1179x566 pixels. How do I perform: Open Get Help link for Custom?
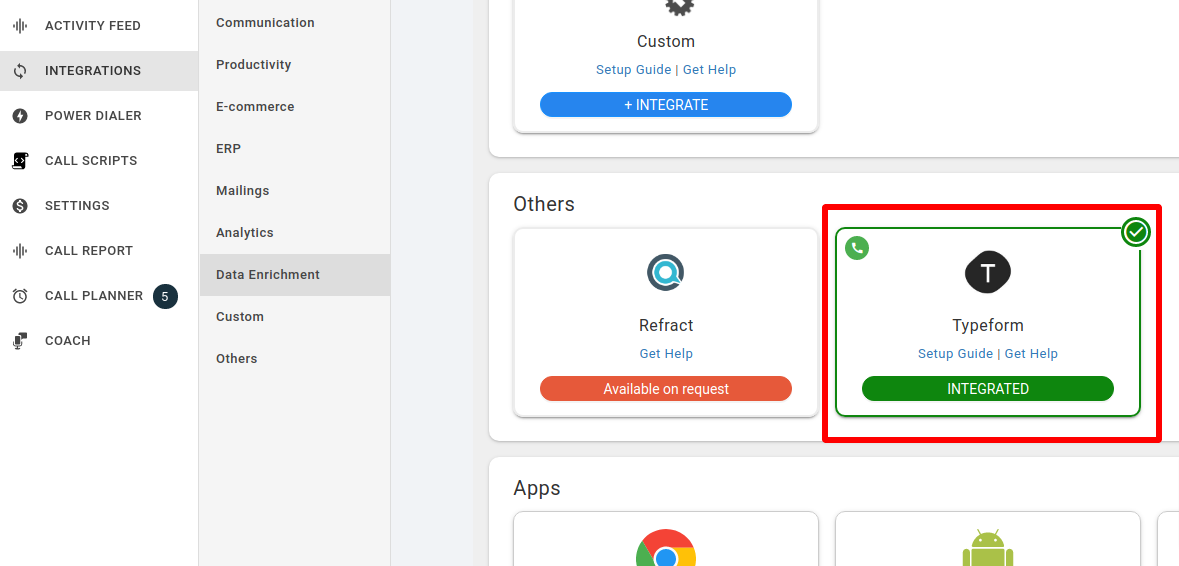point(709,70)
